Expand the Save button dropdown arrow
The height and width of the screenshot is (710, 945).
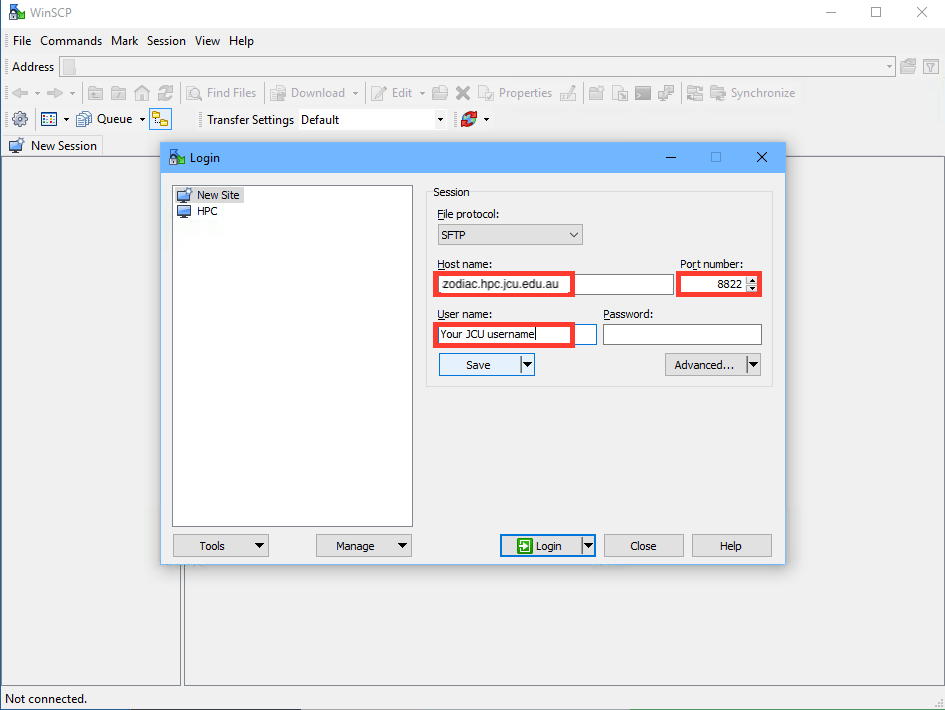(527, 365)
